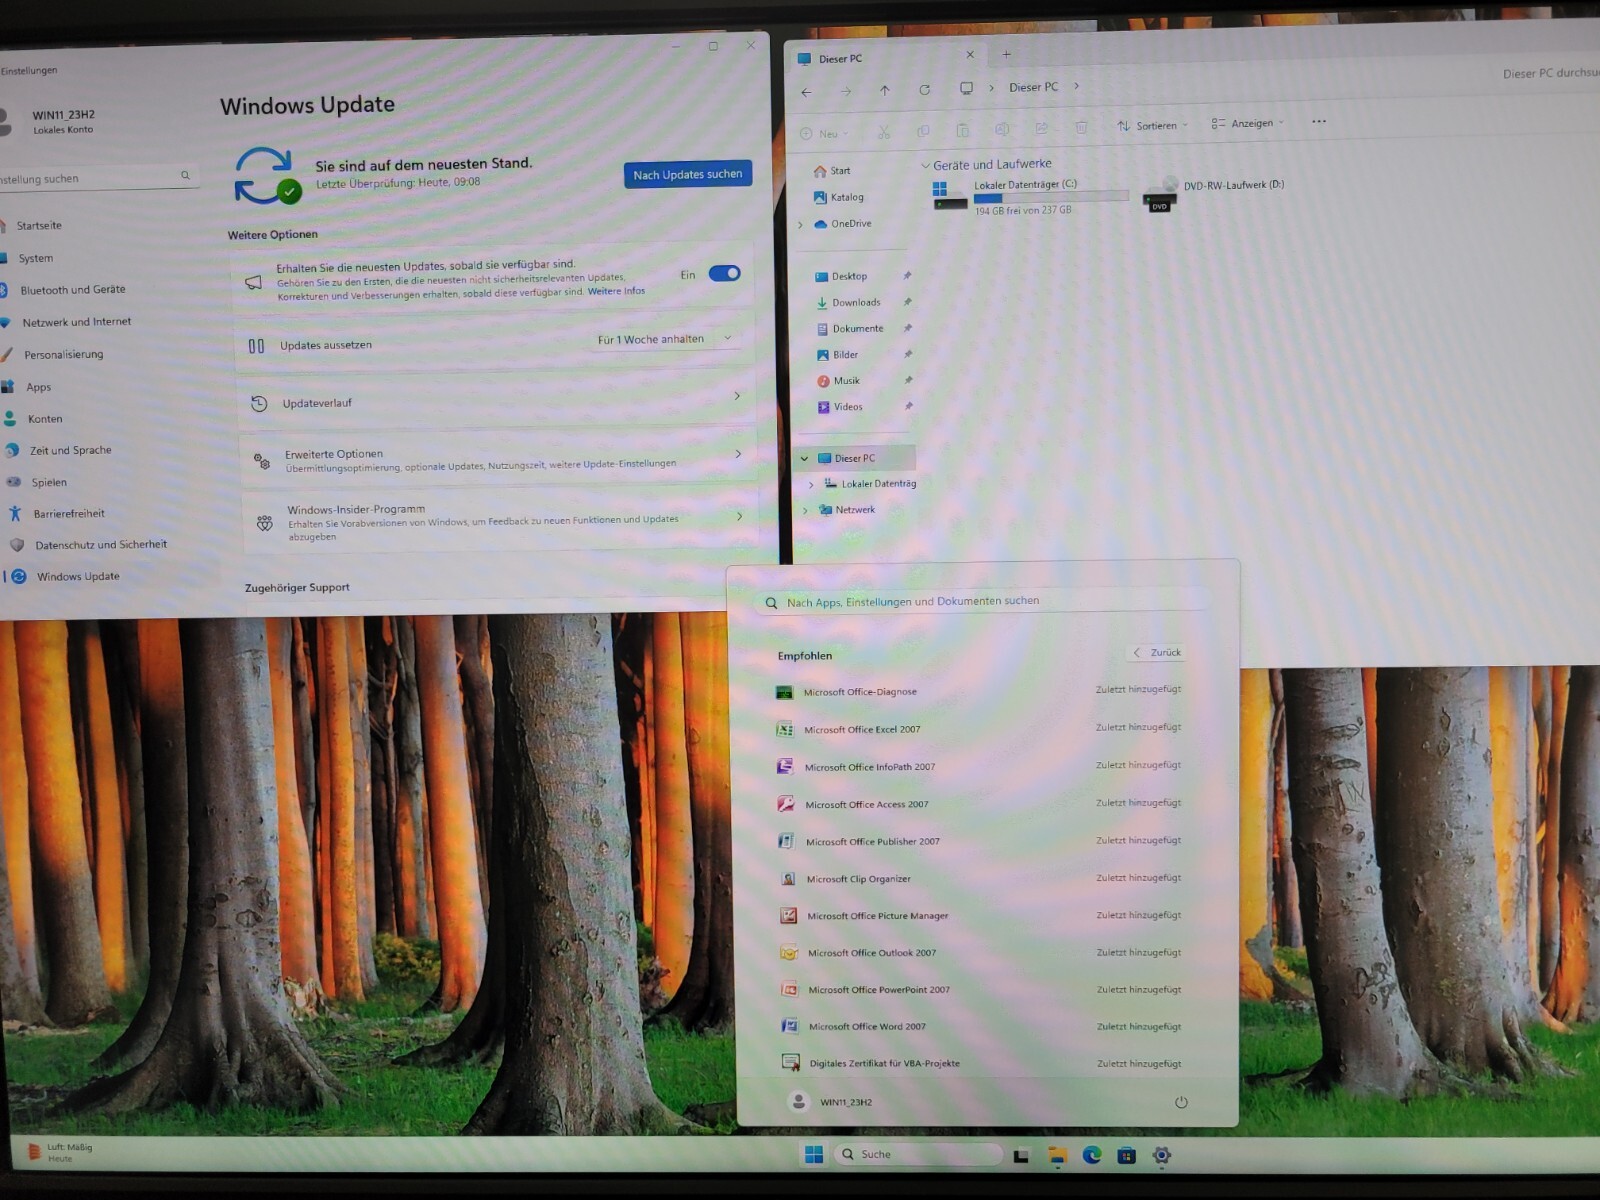Launch Microsoft Office Excel 2007
Viewport: 1600px width, 1200px height.
980,729
